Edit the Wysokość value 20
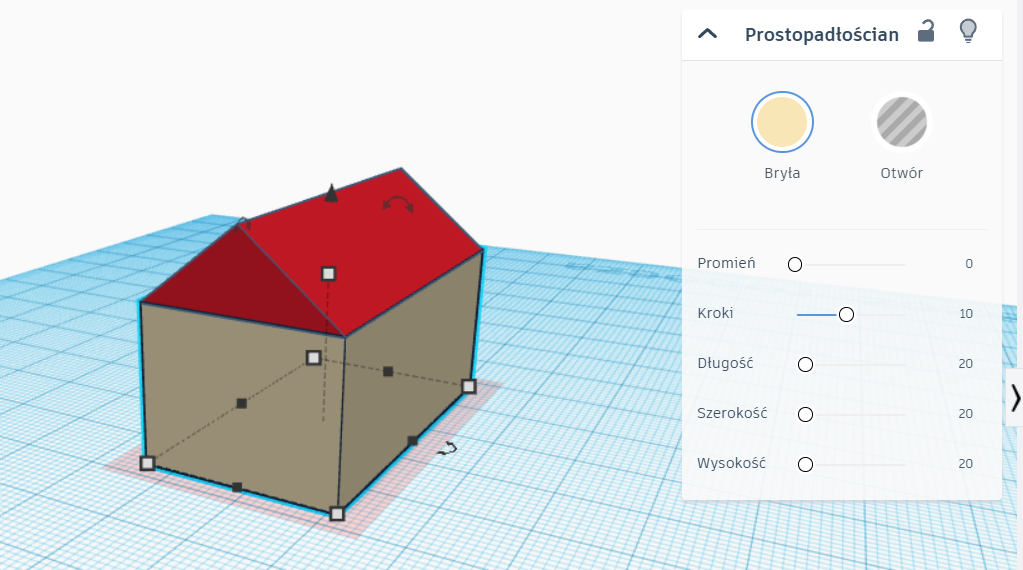This screenshot has height=570, width=1023. click(966, 464)
